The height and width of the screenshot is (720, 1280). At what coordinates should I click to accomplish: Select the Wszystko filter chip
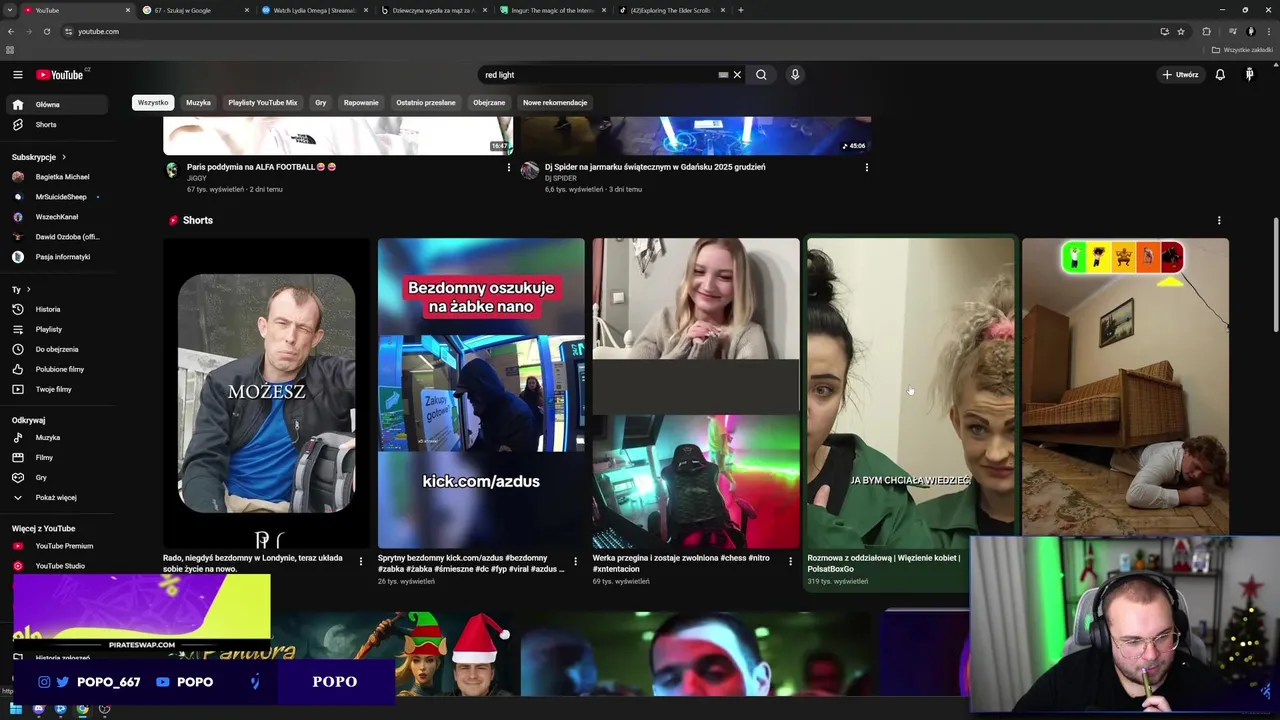coord(153,102)
